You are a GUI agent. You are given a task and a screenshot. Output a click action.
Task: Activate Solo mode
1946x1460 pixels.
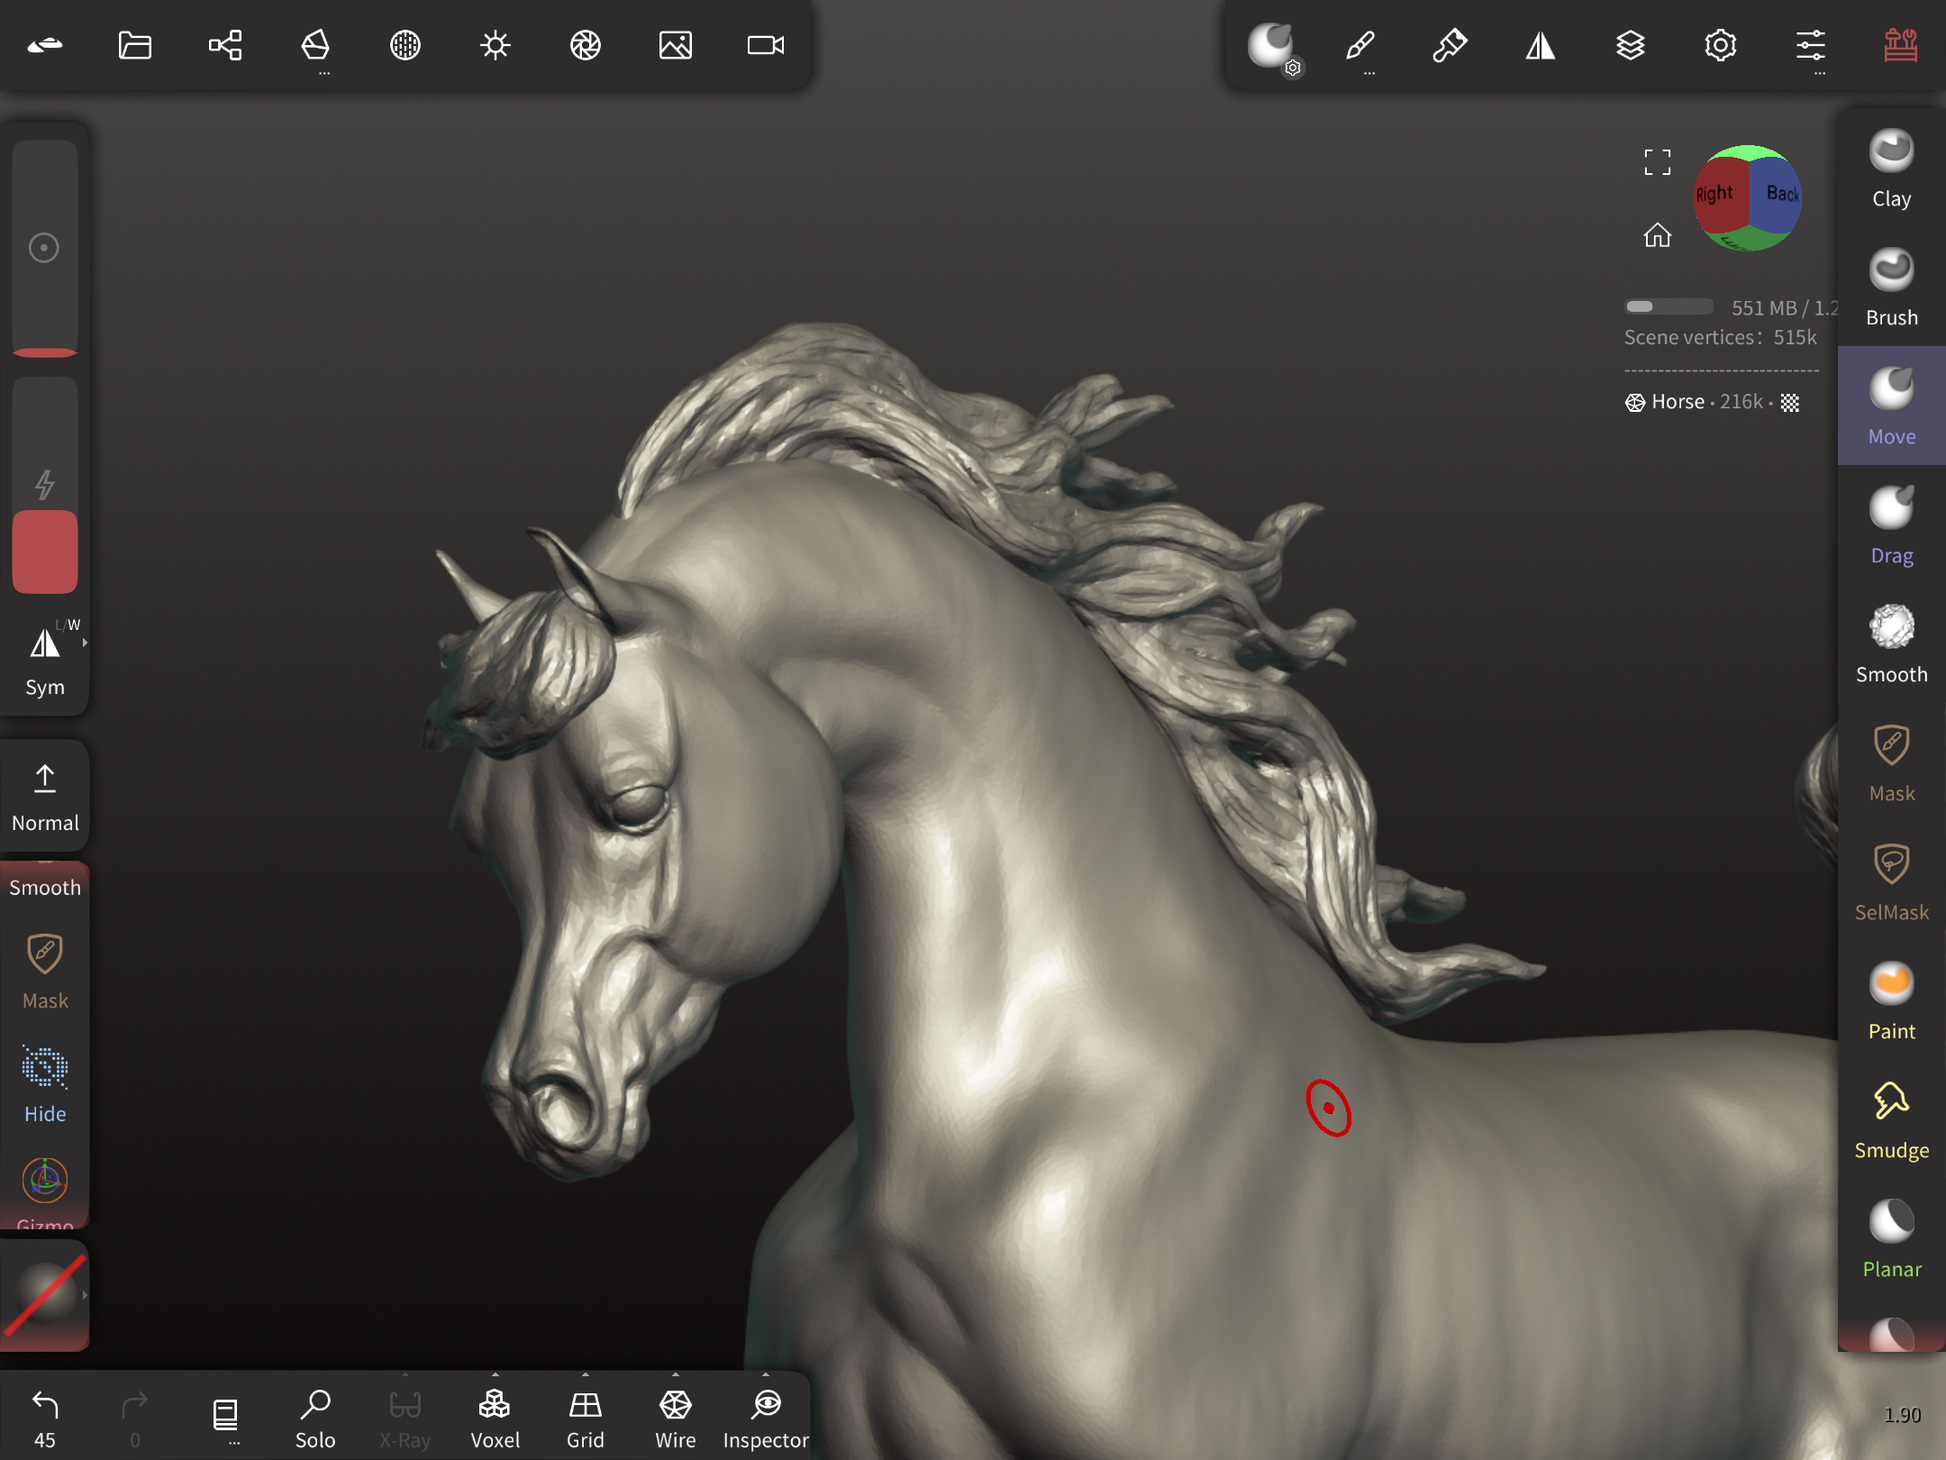[x=315, y=1416]
